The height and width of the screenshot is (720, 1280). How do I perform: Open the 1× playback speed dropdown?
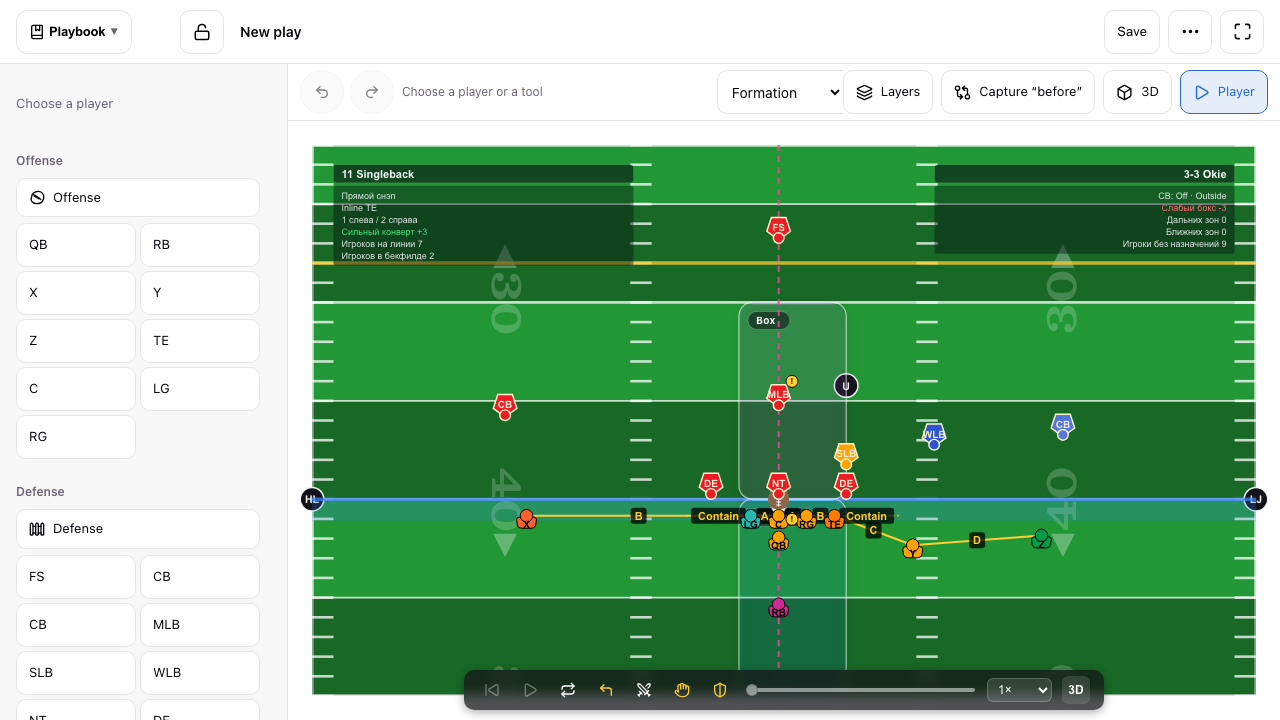[x=1019, y=690]
